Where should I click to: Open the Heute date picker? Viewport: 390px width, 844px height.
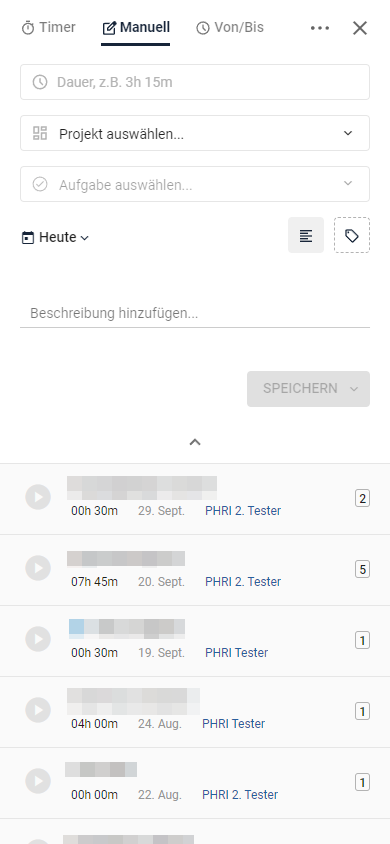(x=55, y=237)
